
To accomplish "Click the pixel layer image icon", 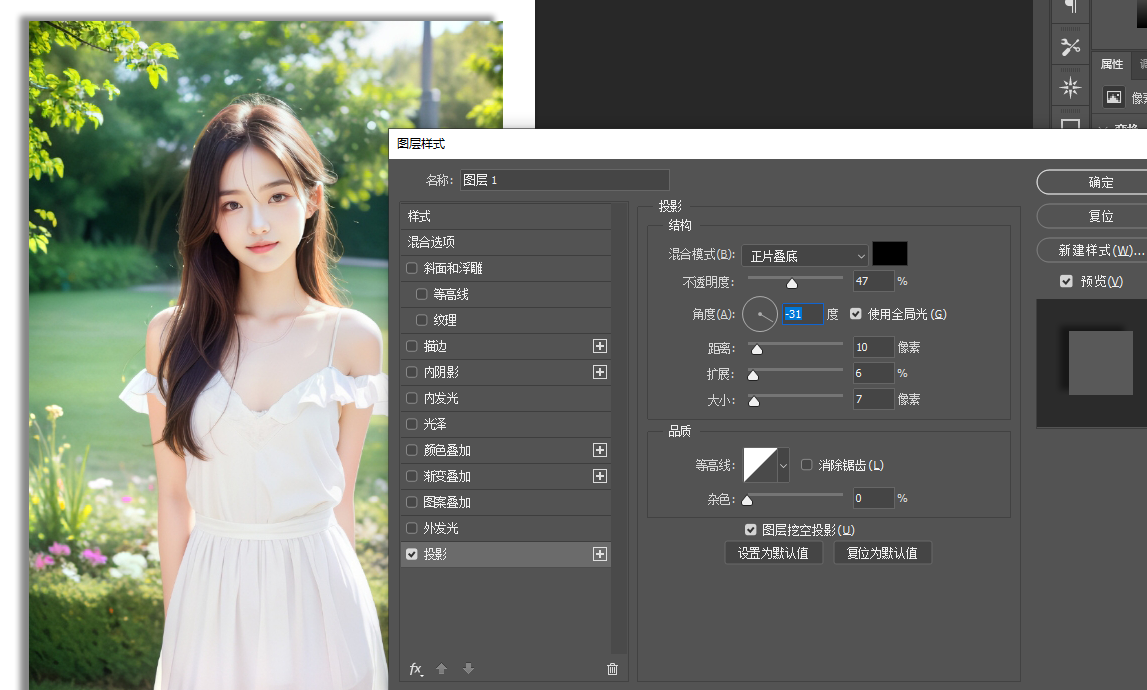I will point(1113,97).
